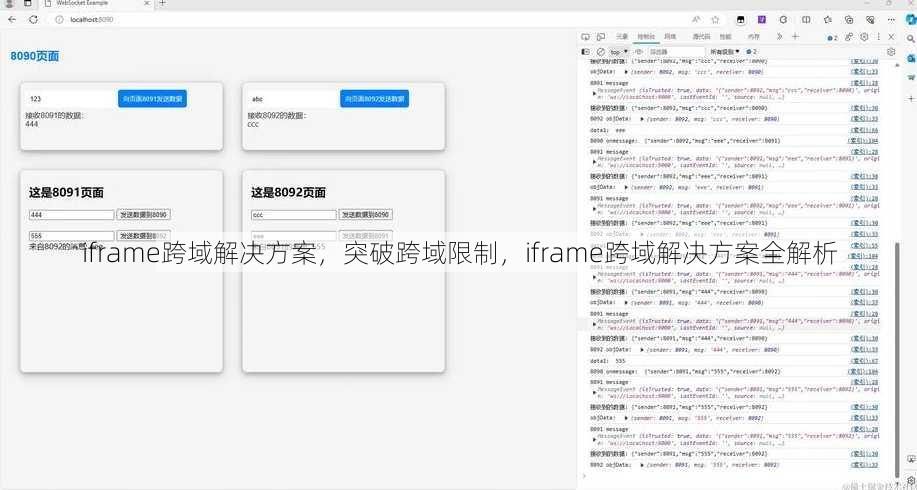This screenshot has height=490, width=917.
Task: Click the ccc input in 8092 page
Action: click(294, 215)
